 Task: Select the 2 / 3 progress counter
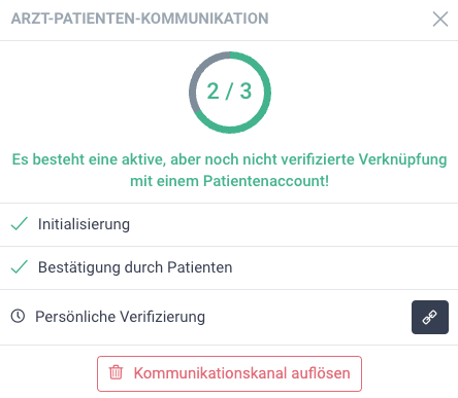pos(229,91)
